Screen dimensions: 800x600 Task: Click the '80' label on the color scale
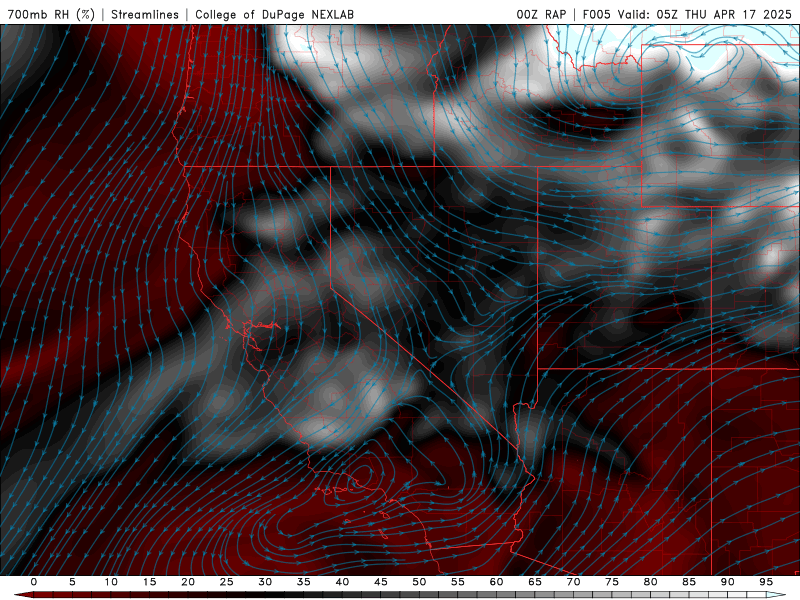pos(650,582)
